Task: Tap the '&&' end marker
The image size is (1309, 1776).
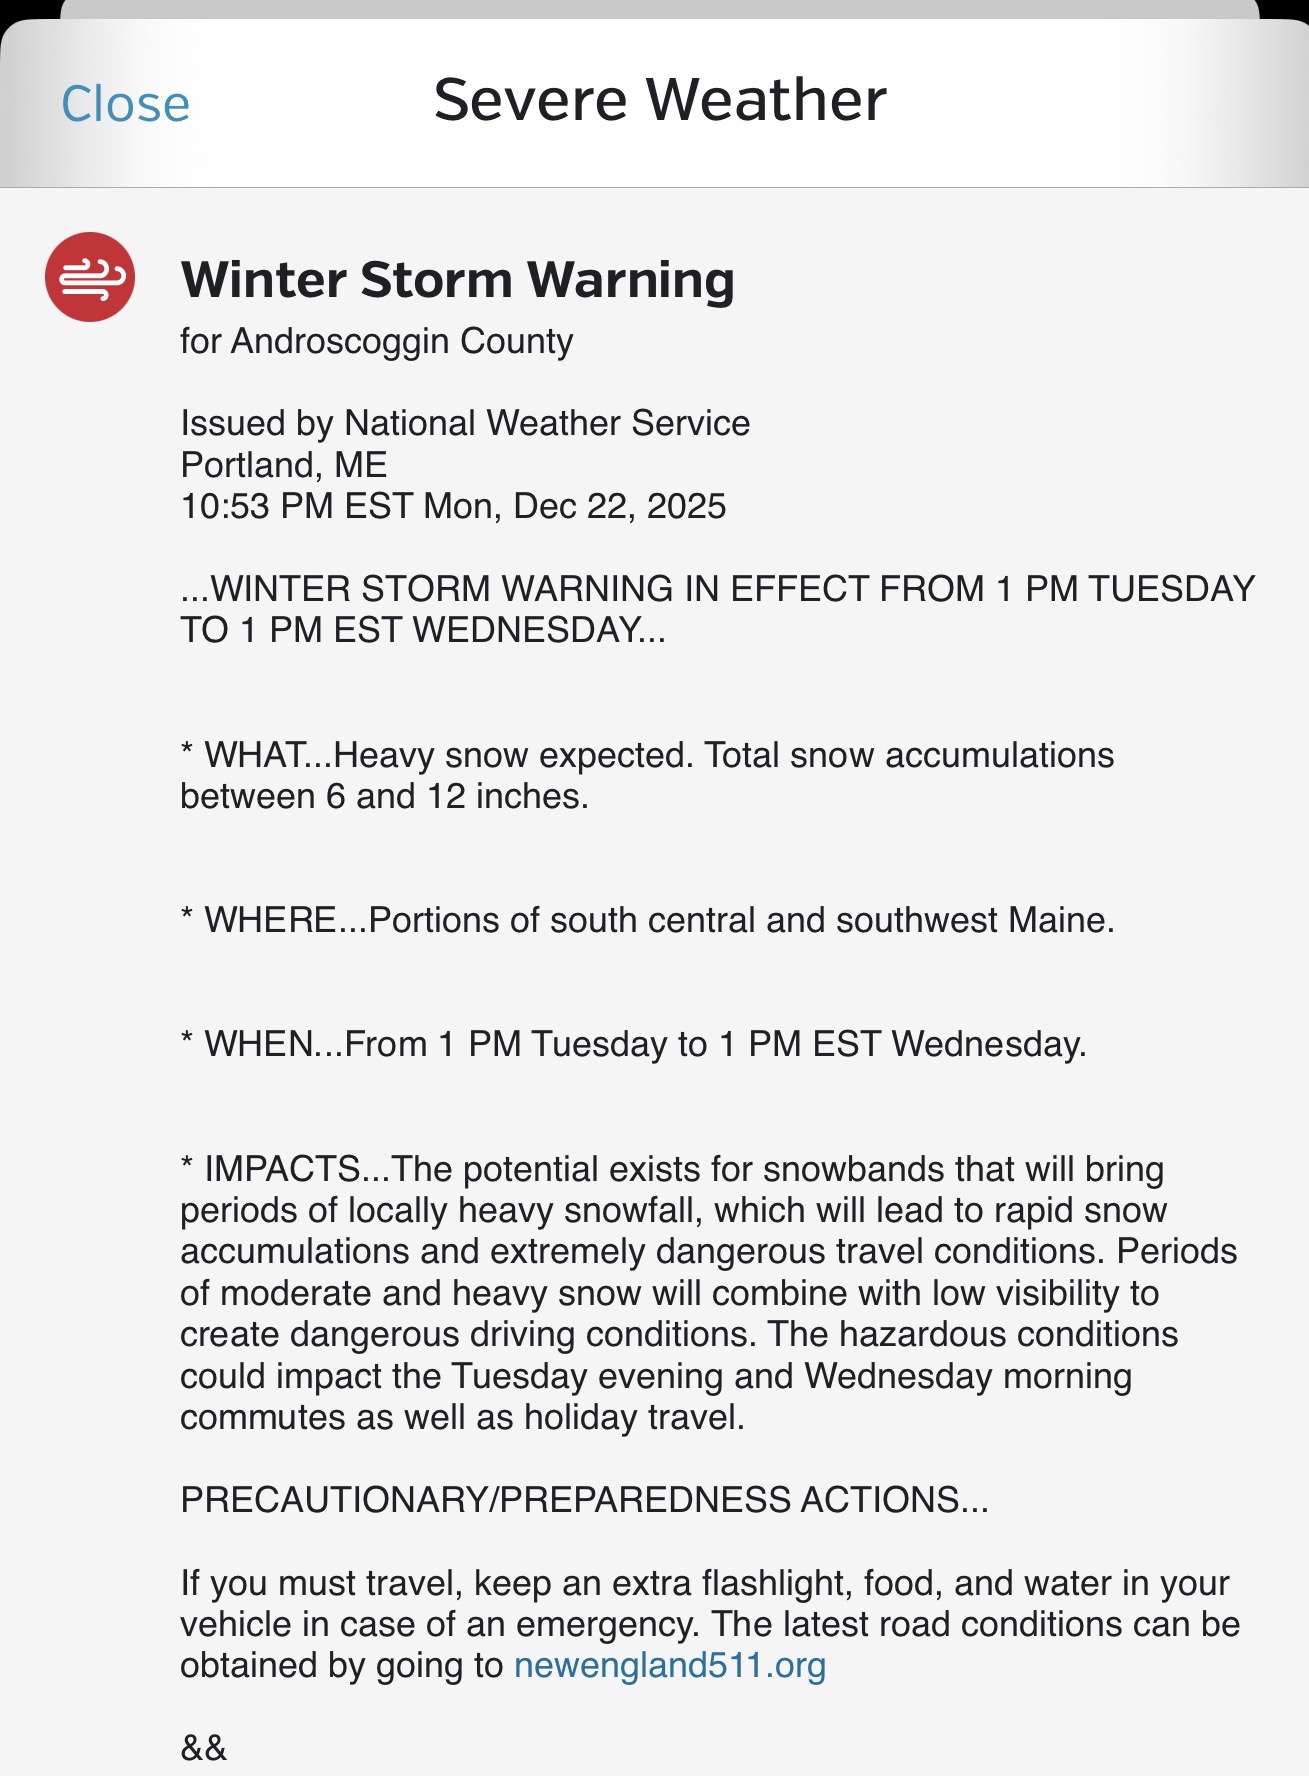Action: pyautogui.click(x=204, y=1748)
